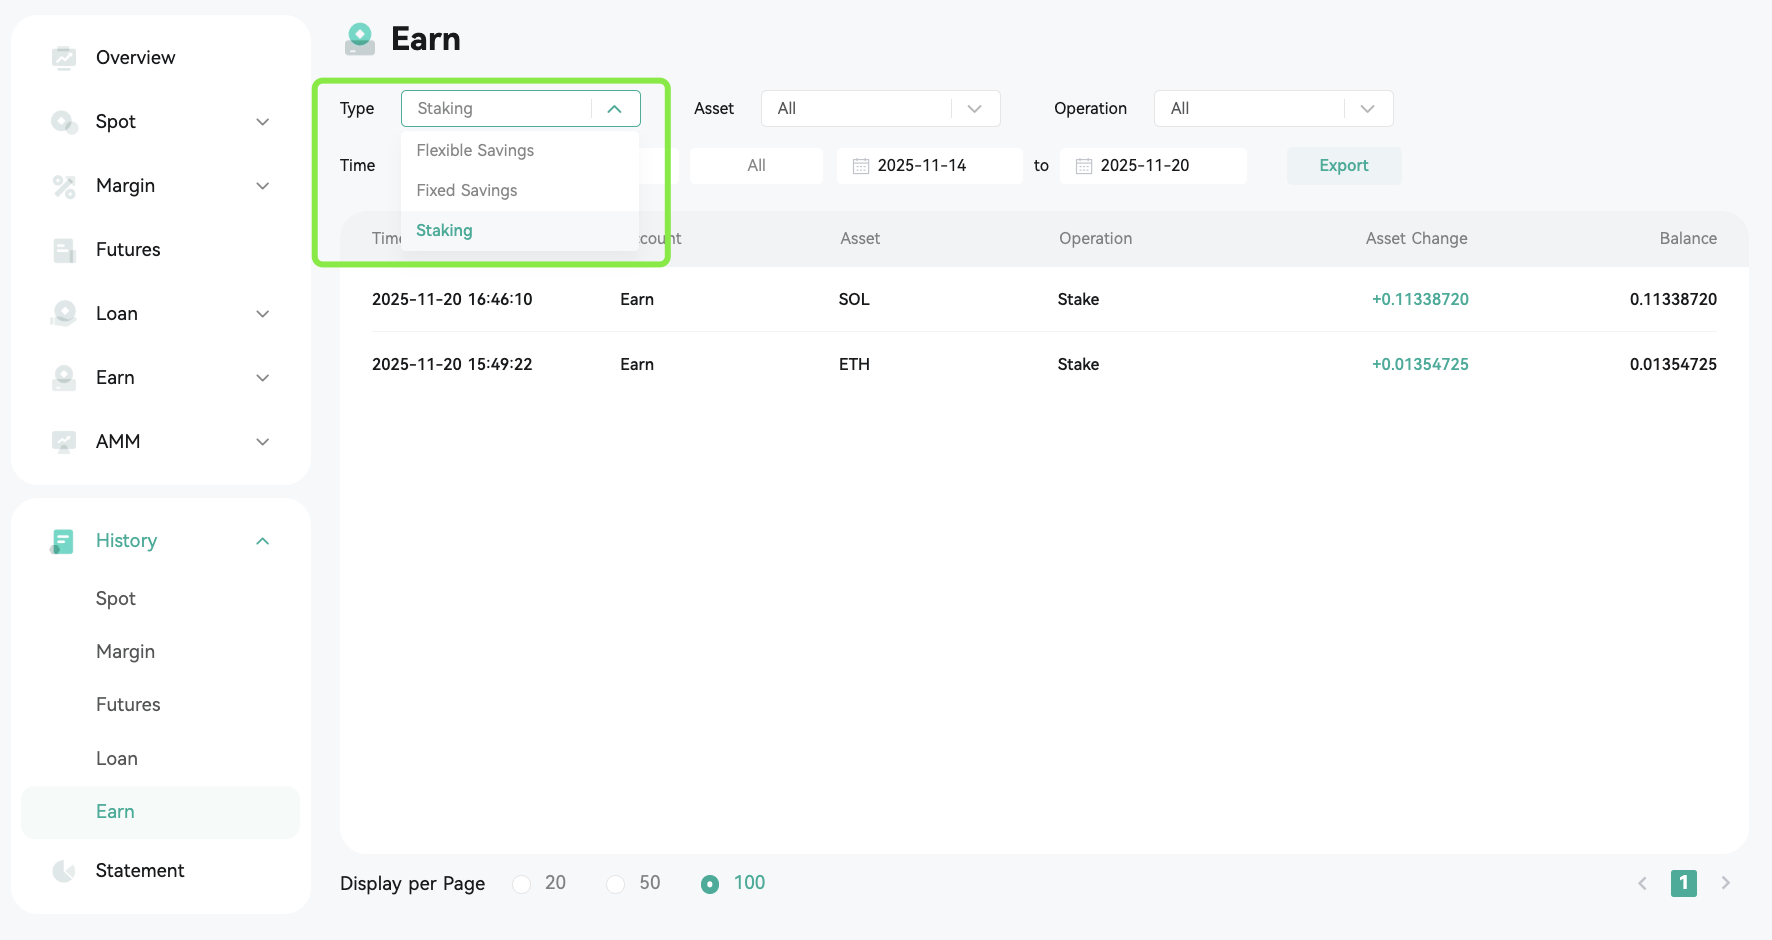Open Earn history submenu item
The height and width of the screenshot is (940, 1772).
click(x=160, y=812)
